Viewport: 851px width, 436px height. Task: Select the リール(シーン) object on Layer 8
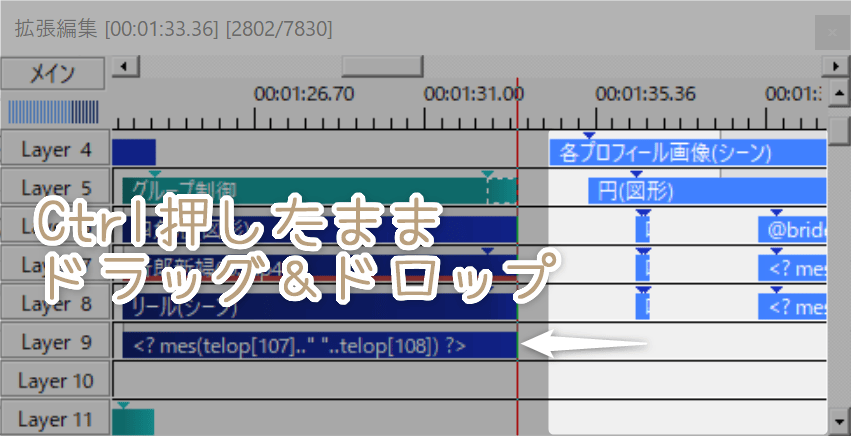pyautogui.click(x=320, y=307)
